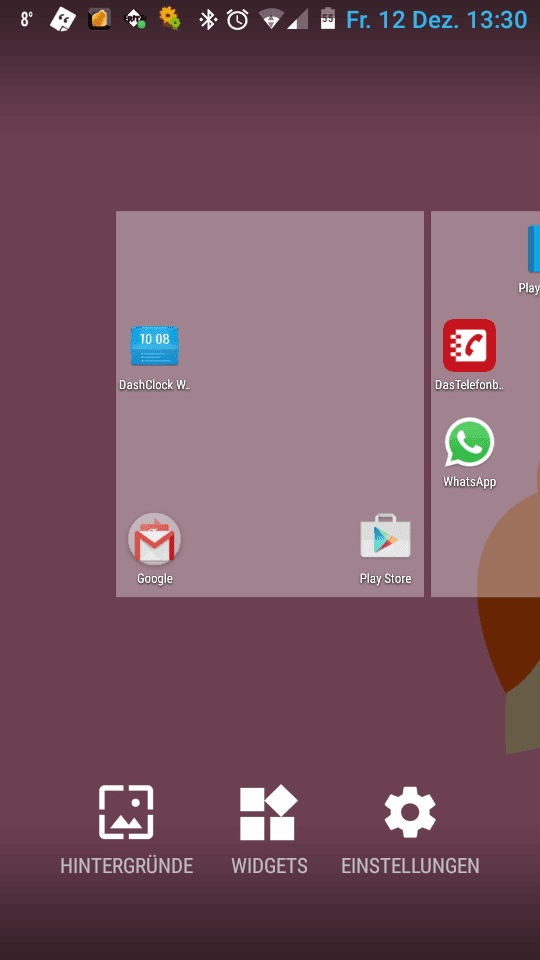The width and height of the screenshot is (540, 960).
Task: Tap the Wi-Fi signal status icon
Action: pos(271,20)
